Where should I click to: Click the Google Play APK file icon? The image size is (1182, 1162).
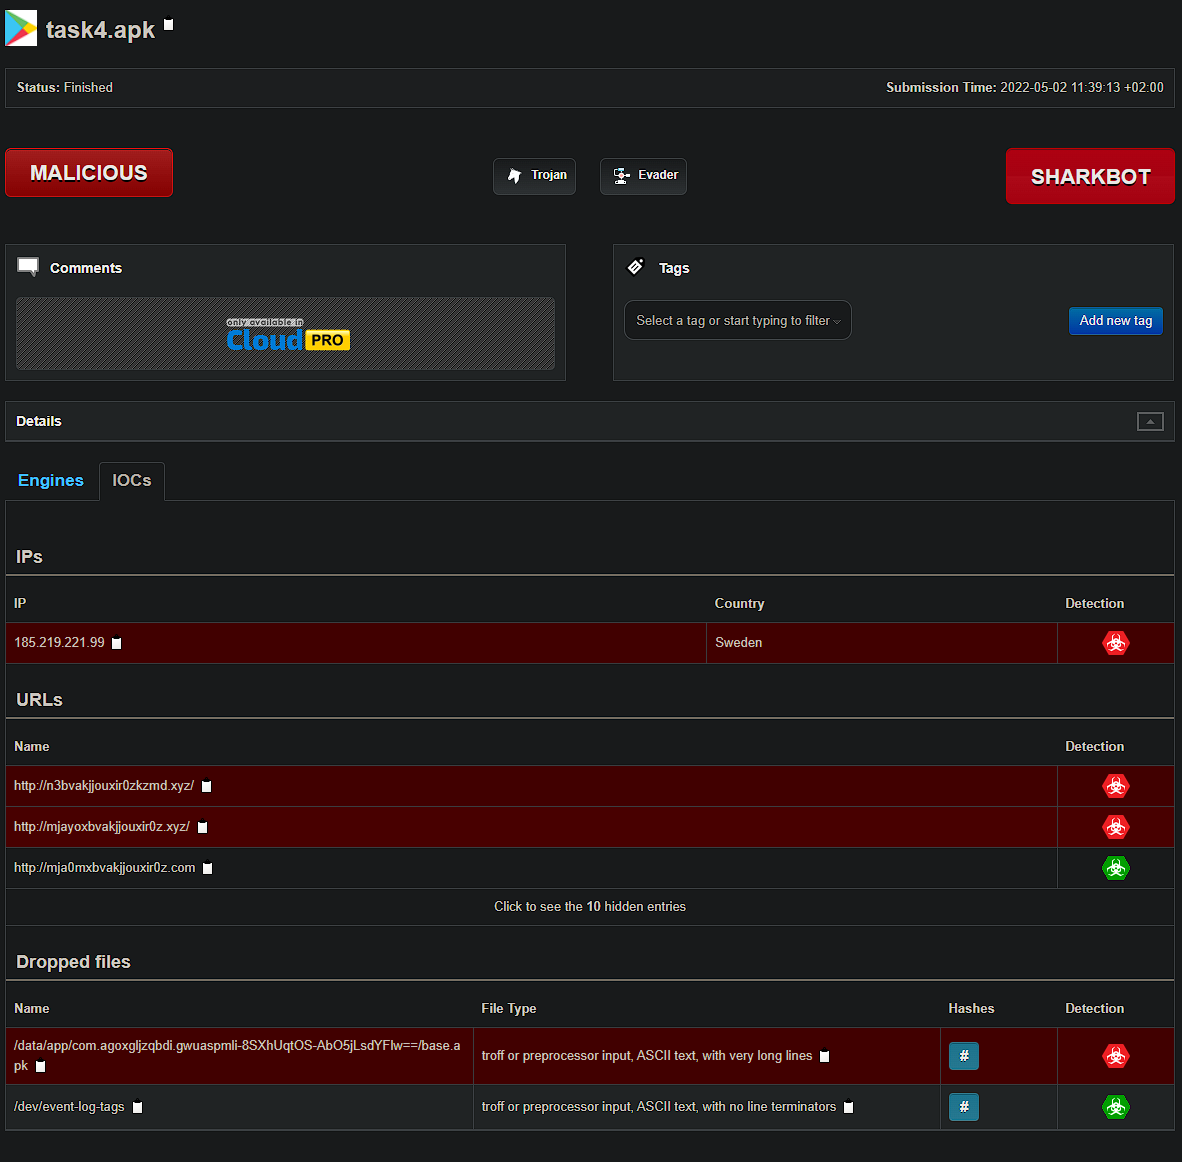[21, 29]
